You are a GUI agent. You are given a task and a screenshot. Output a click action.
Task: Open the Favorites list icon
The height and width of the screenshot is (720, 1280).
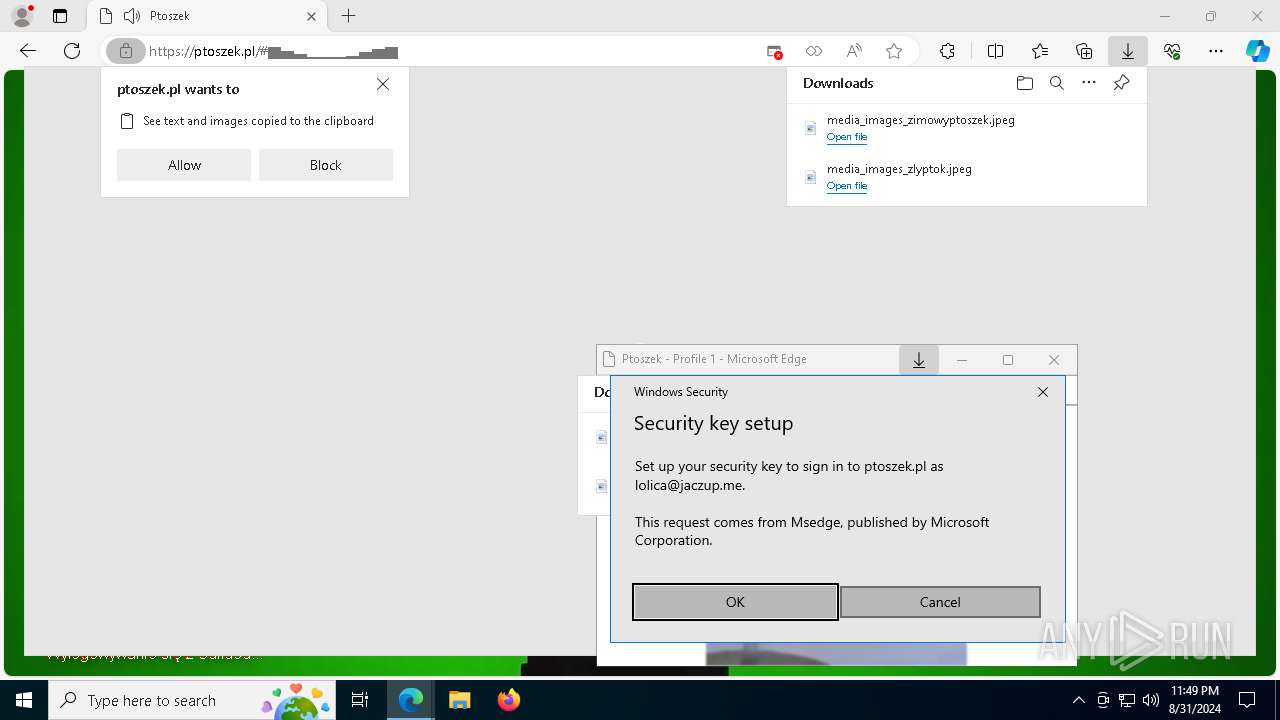point(1040,51)
